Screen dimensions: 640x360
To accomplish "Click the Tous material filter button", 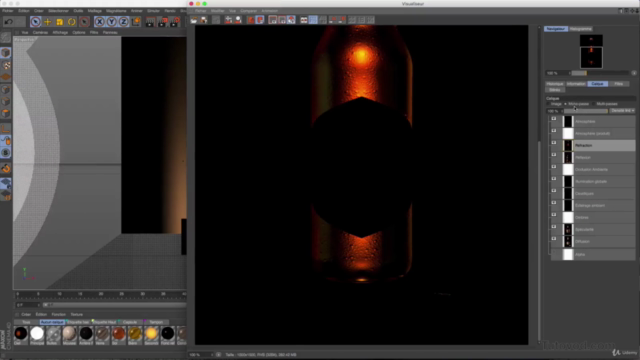I will [x=26, y=322].
